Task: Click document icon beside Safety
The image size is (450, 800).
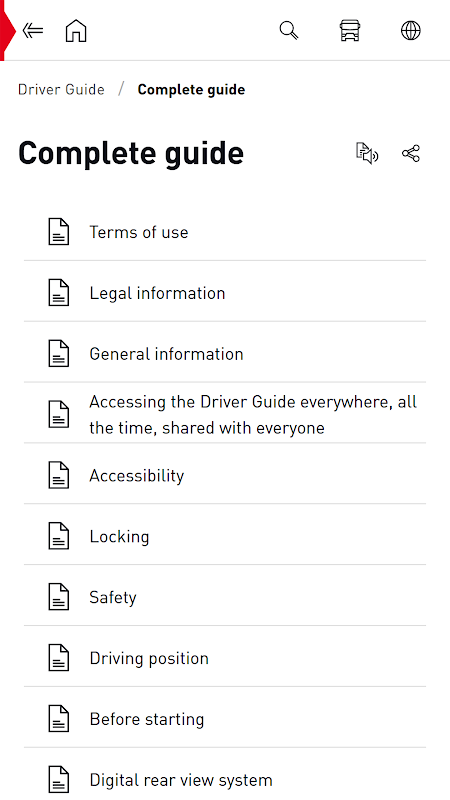Action: [59, 597]
